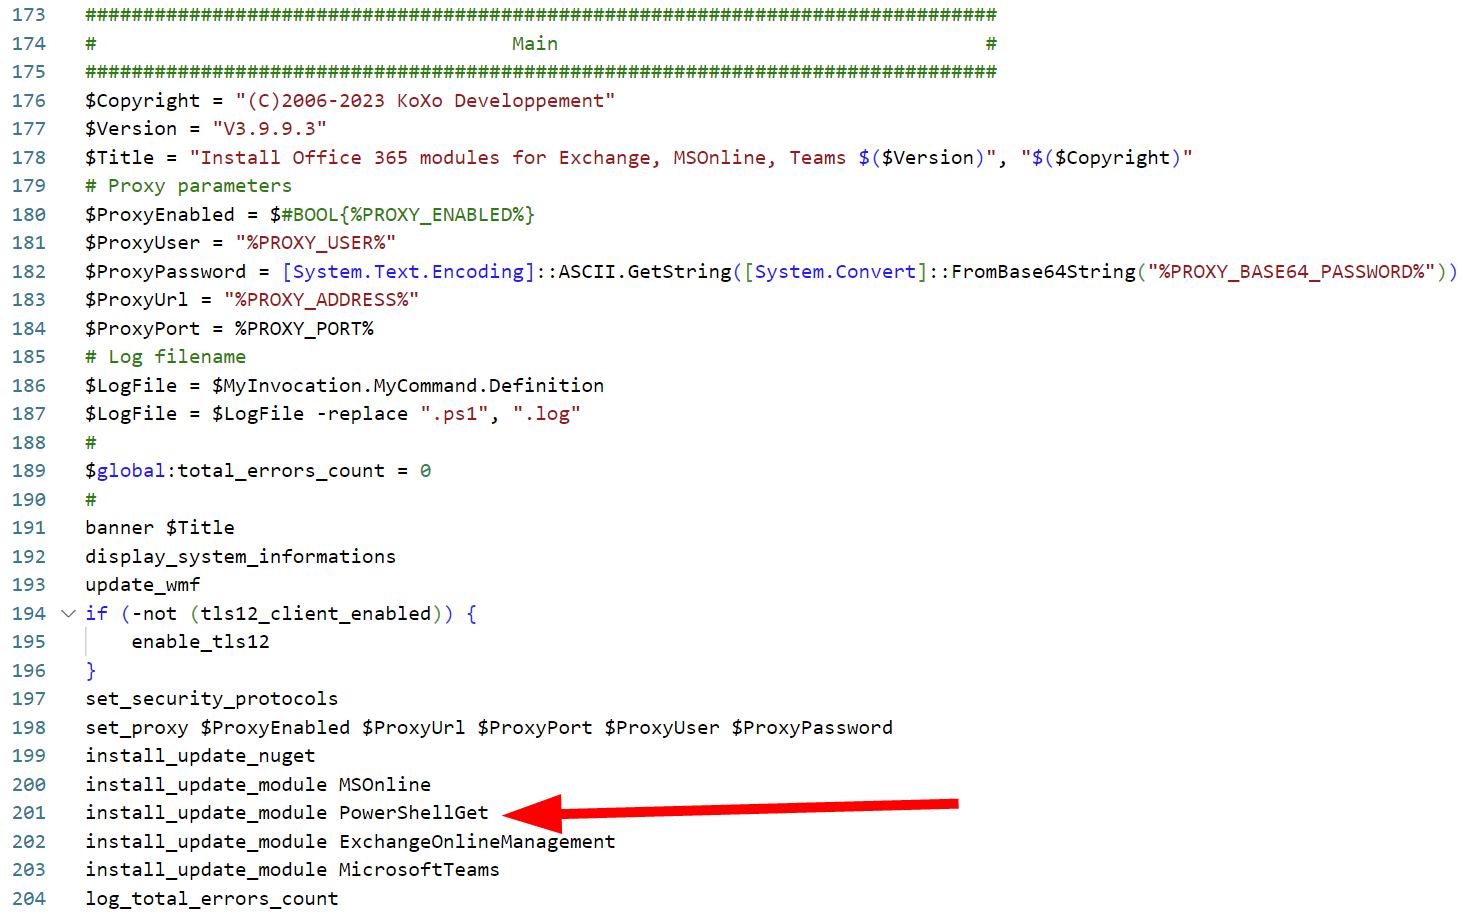Click the %PROXY_PORT% placeholder
The width and height of the screenshot is (1464, 922).
click(x=304, y=328)
